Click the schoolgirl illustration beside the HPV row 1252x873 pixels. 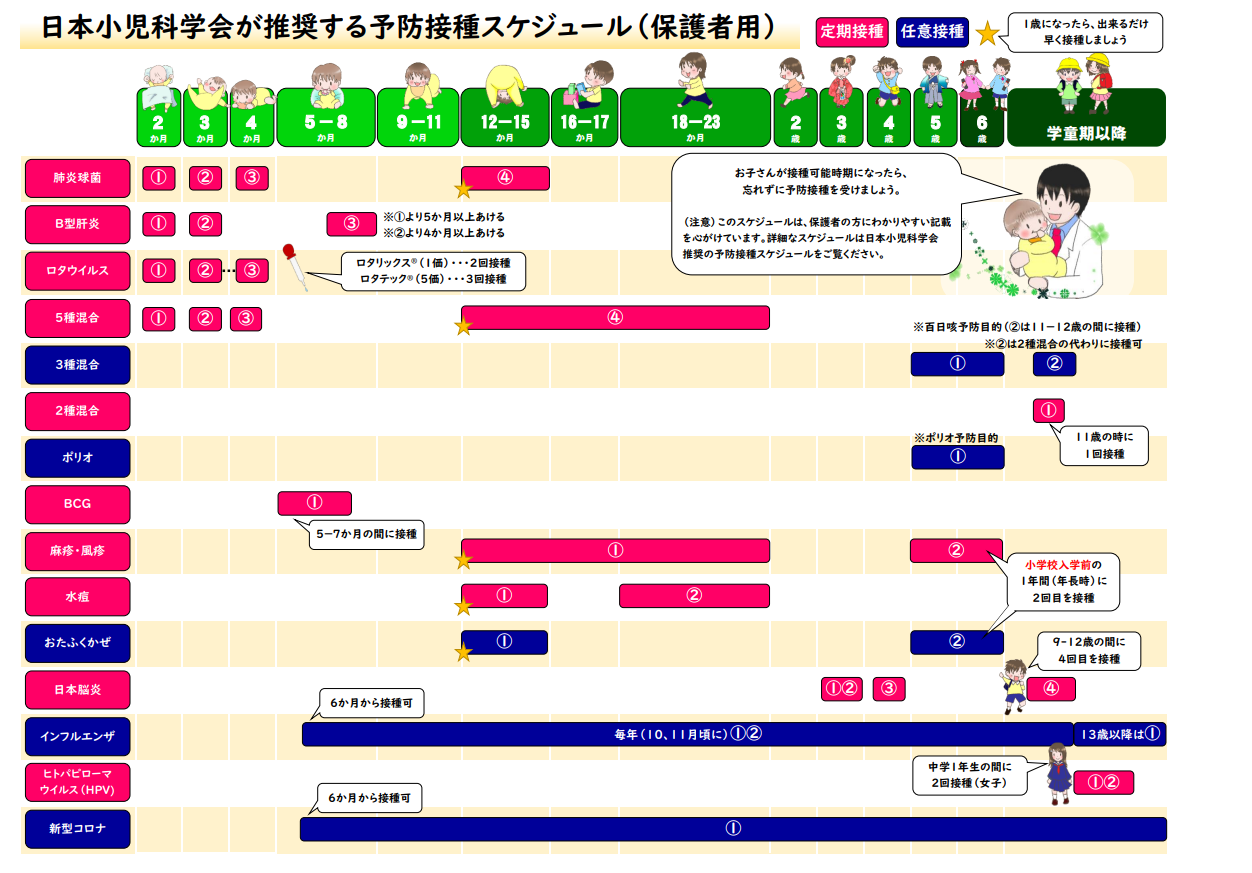[x=1058, y=774]
